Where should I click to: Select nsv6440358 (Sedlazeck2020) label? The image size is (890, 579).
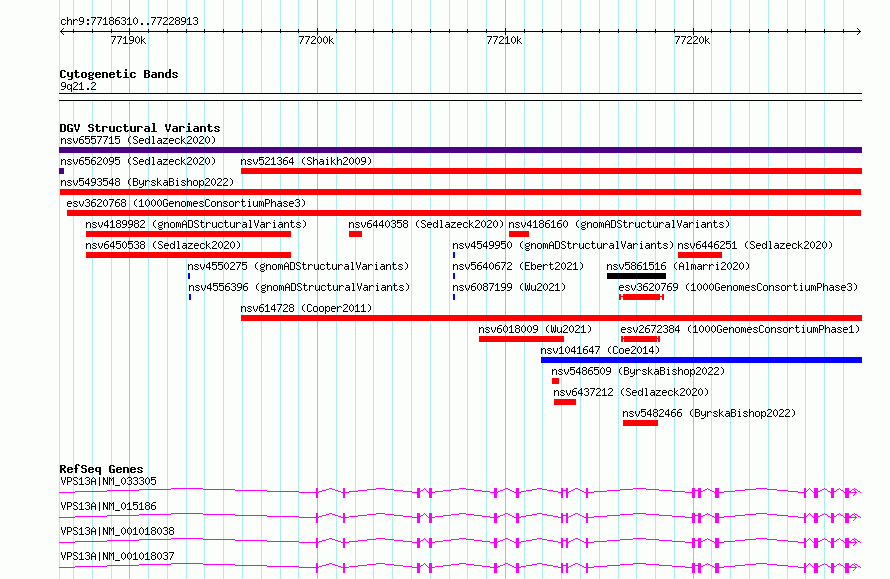tap(426, 224)
